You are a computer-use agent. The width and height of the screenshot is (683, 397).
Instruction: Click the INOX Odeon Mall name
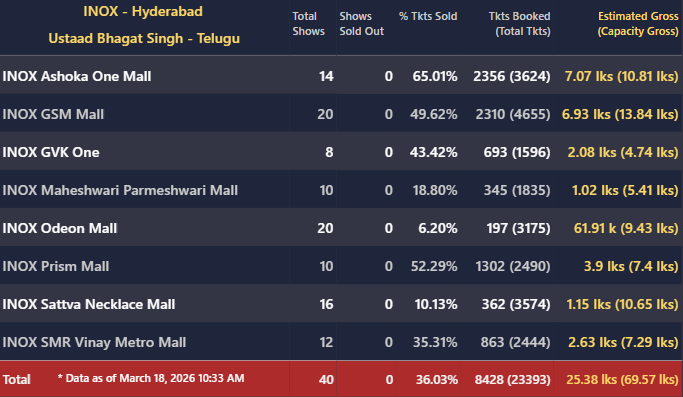(x=60, y=228)
